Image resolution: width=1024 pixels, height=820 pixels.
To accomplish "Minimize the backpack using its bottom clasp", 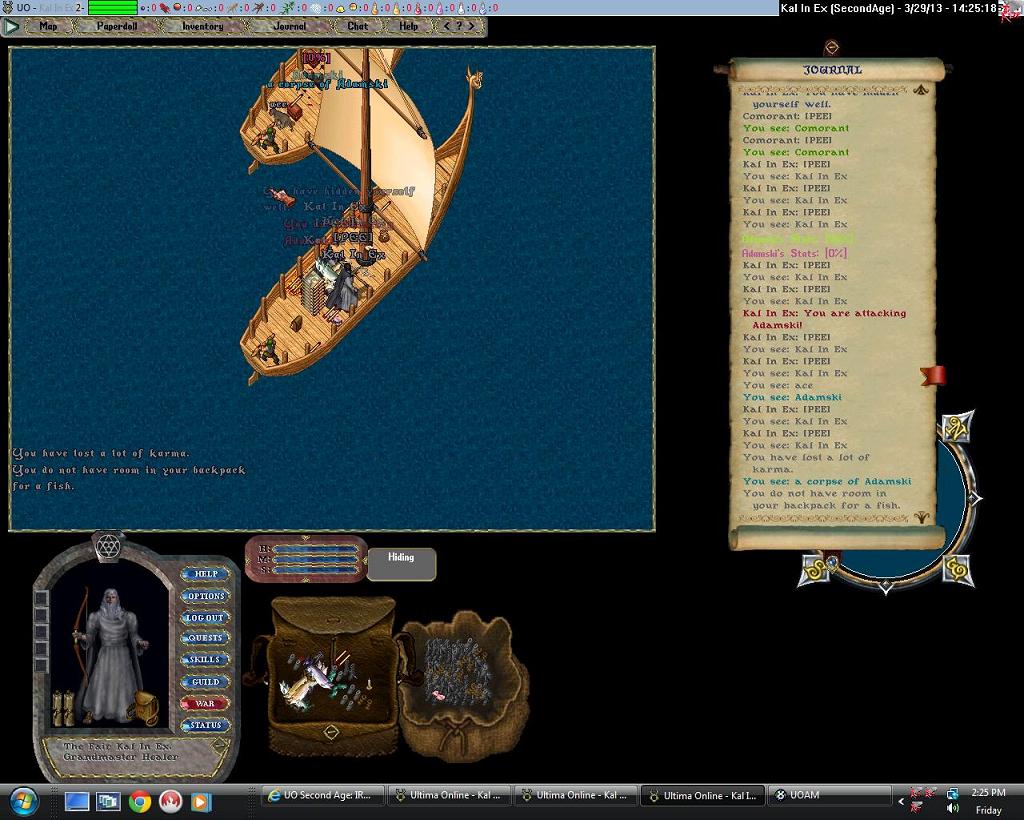I will [332, 732].
